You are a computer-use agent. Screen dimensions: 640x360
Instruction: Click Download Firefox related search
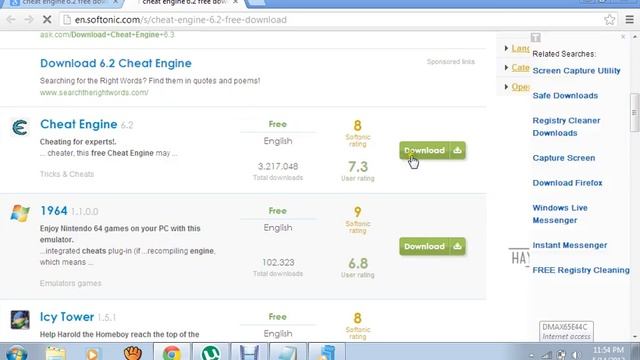[567, 183]
